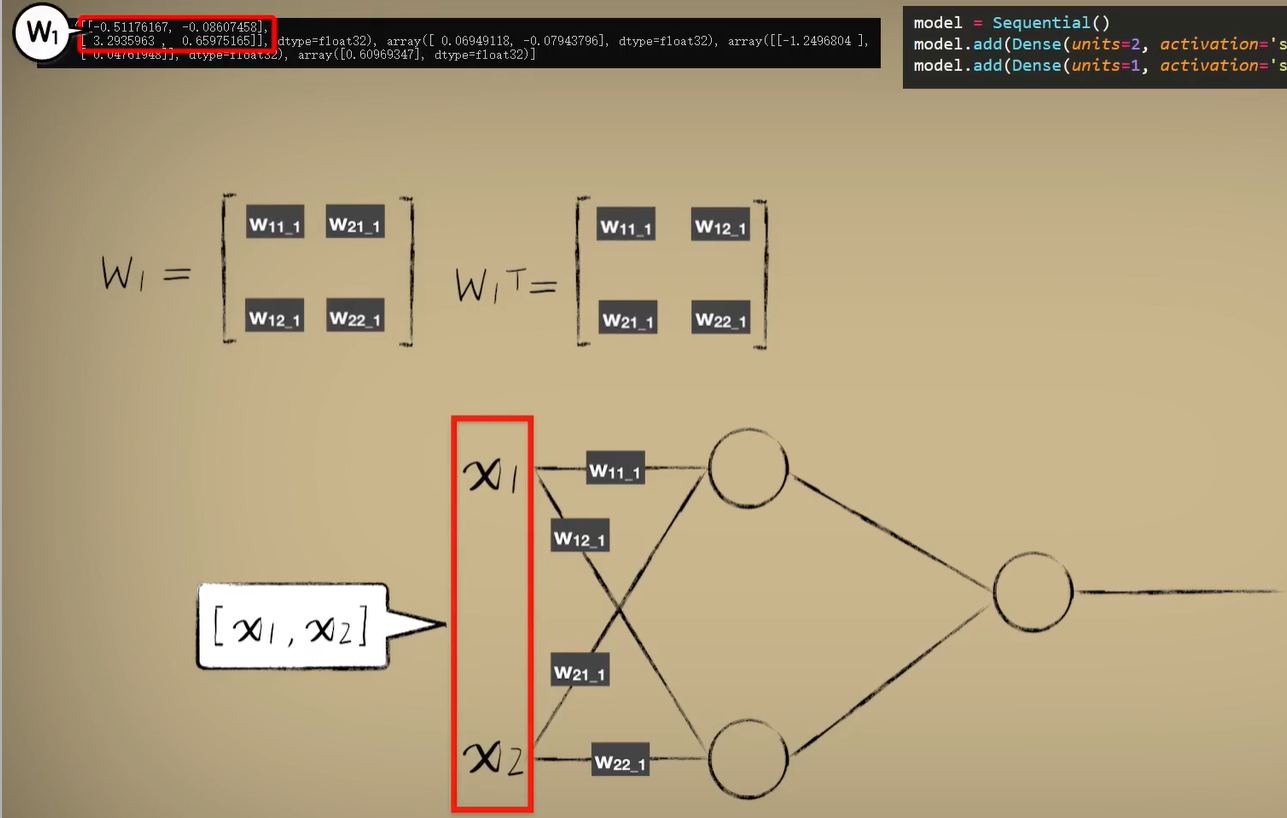Click w11_1 in the W1 matrix
Image resolution: width=1287 pixels, height=818 pixels.
(x=275, y=223)
